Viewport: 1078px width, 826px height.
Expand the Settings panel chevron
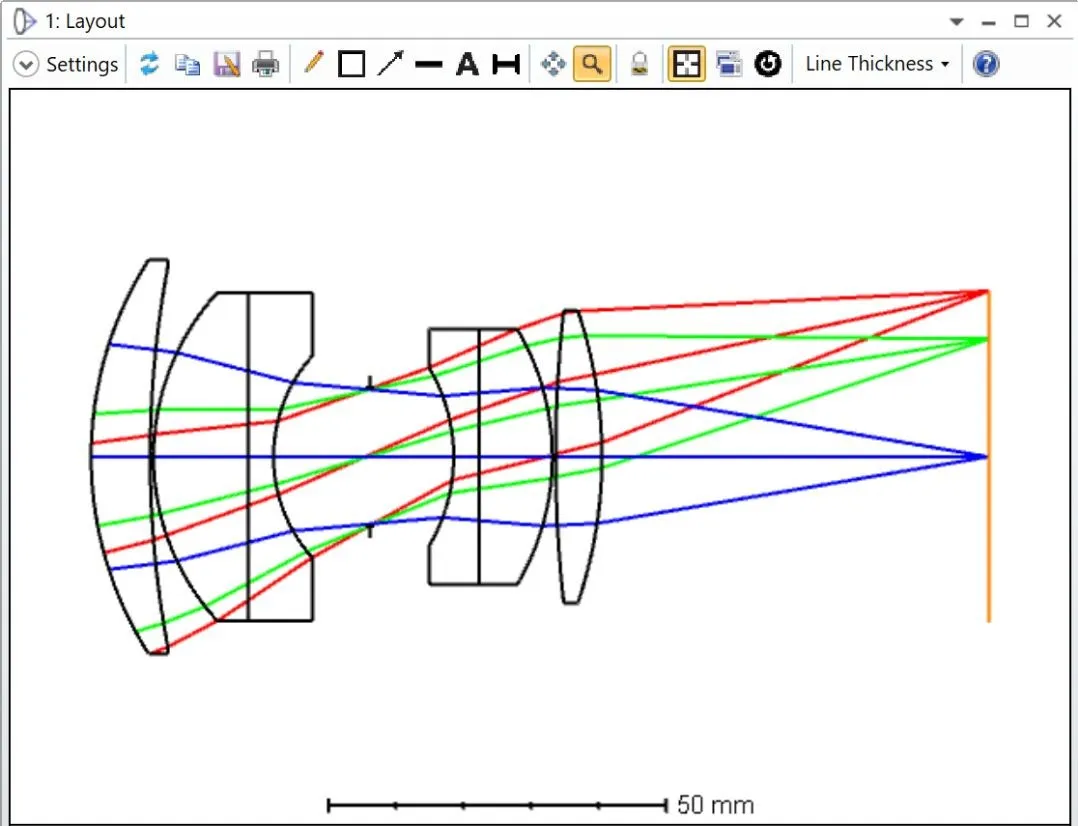[25, 65]
